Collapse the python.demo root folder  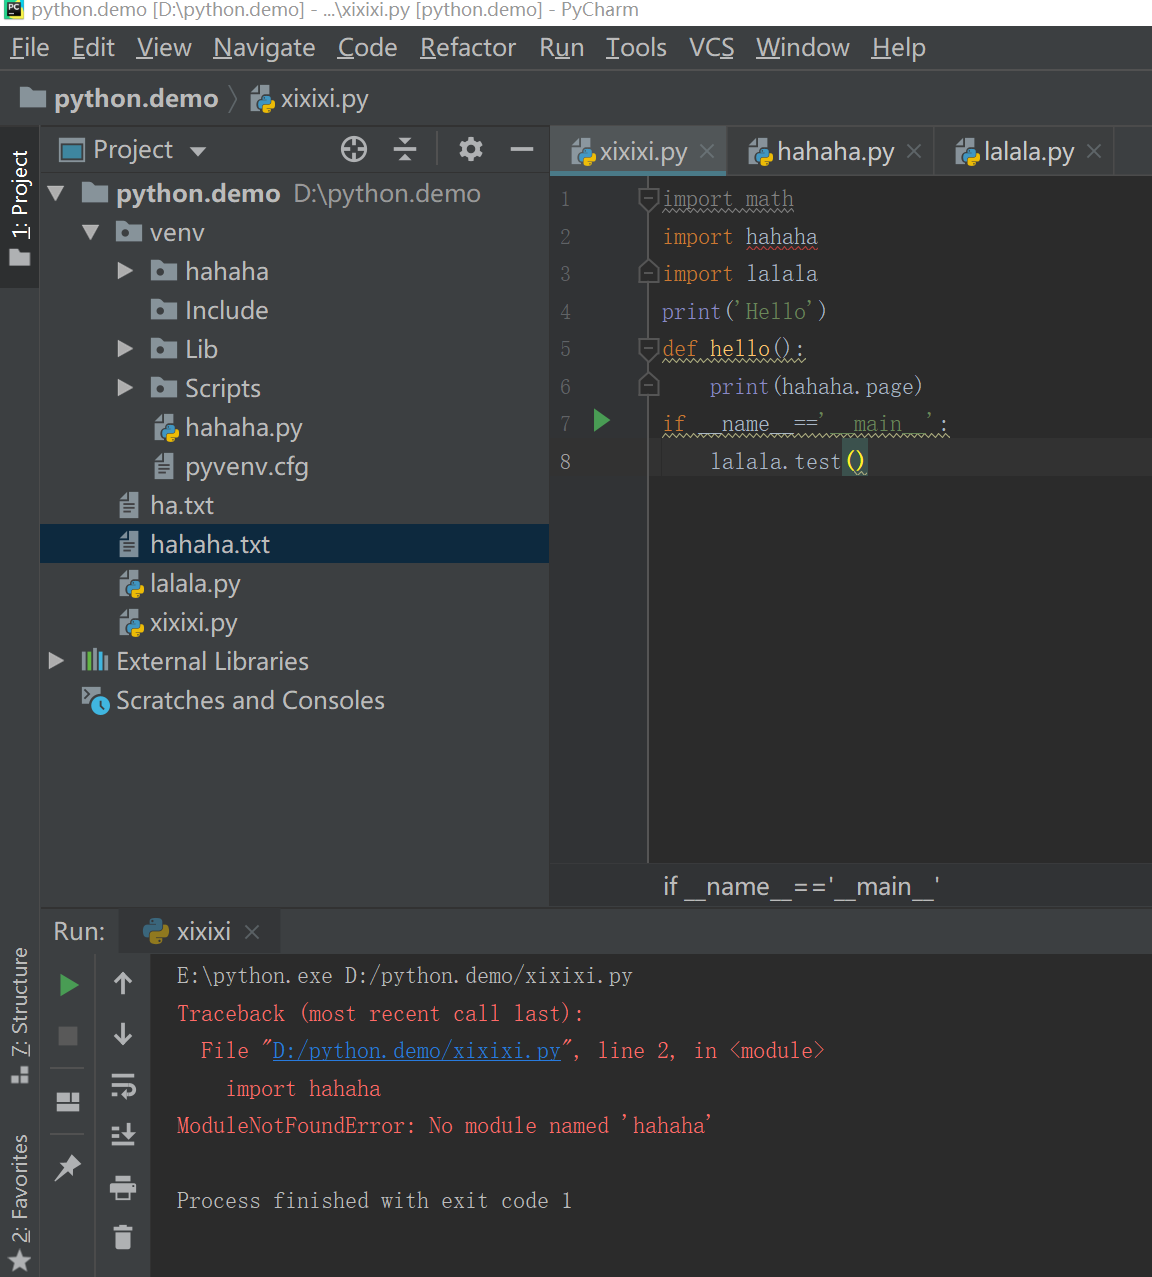57,193
